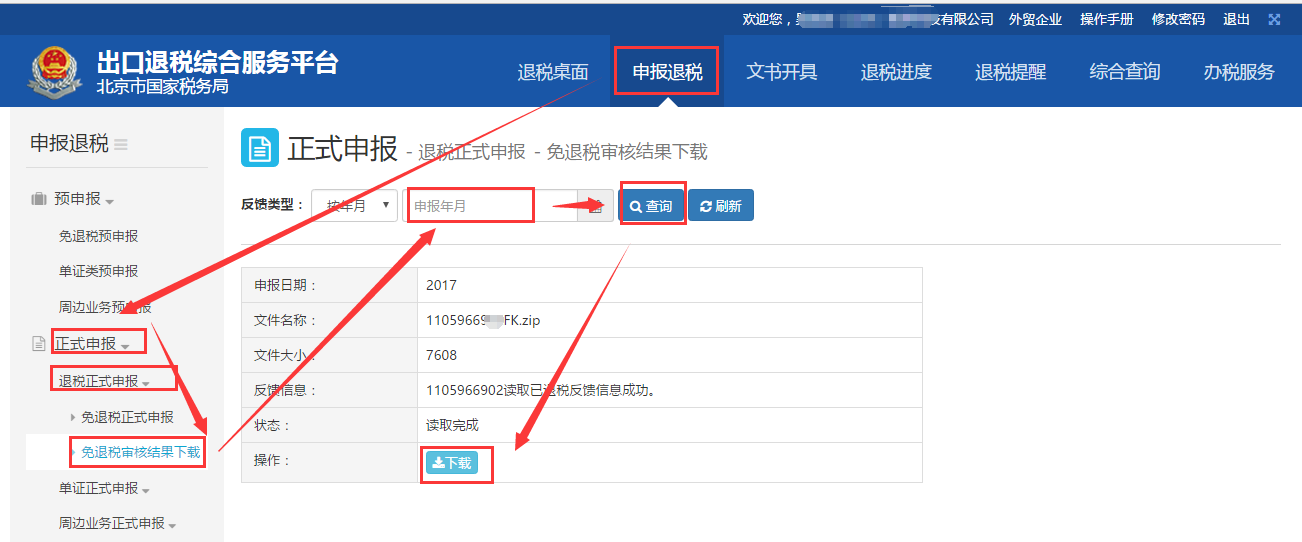Select 免退税审核结果下载 in sidebar
Screen dimensions: 1302x542
click(140, 452)
